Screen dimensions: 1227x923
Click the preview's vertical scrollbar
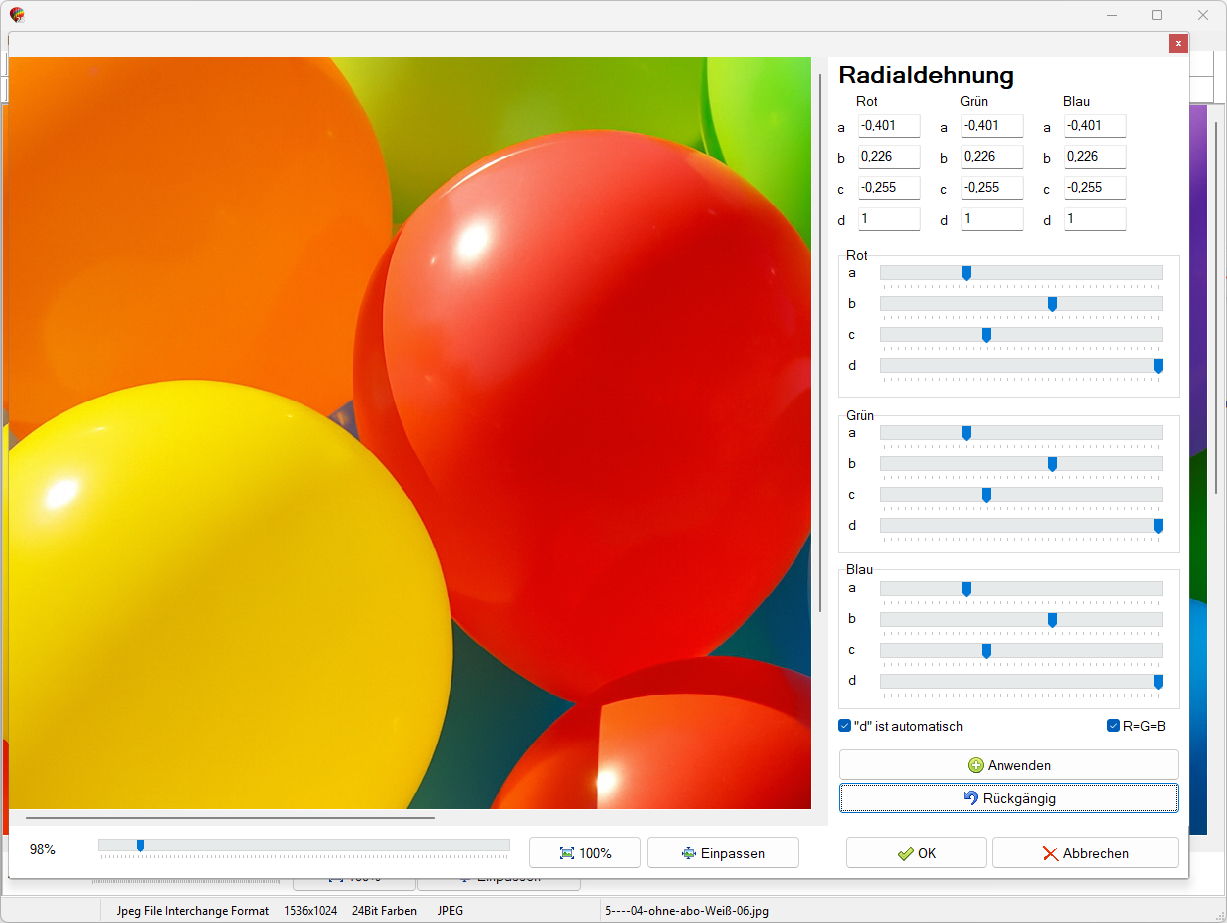tap(820, 340)
